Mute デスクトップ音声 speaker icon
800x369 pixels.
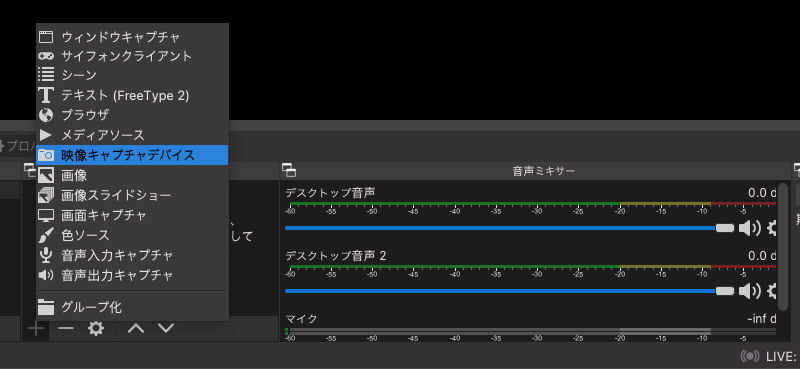point(749,228)
